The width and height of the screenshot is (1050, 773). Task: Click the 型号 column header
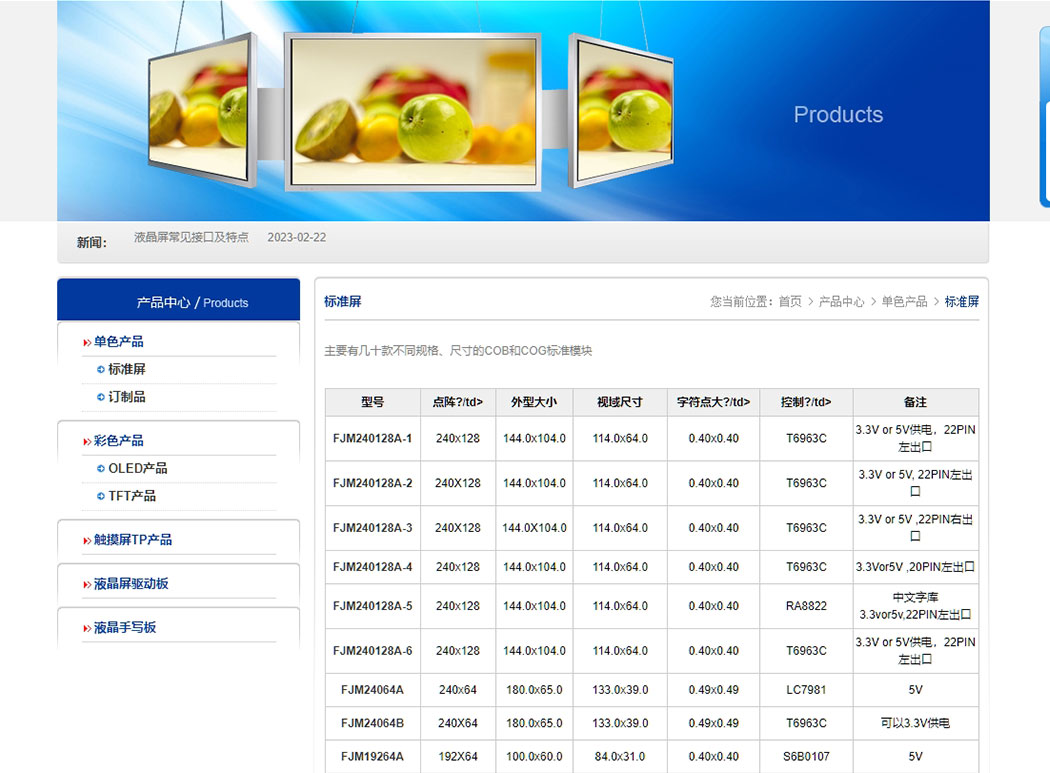point(372,402)
